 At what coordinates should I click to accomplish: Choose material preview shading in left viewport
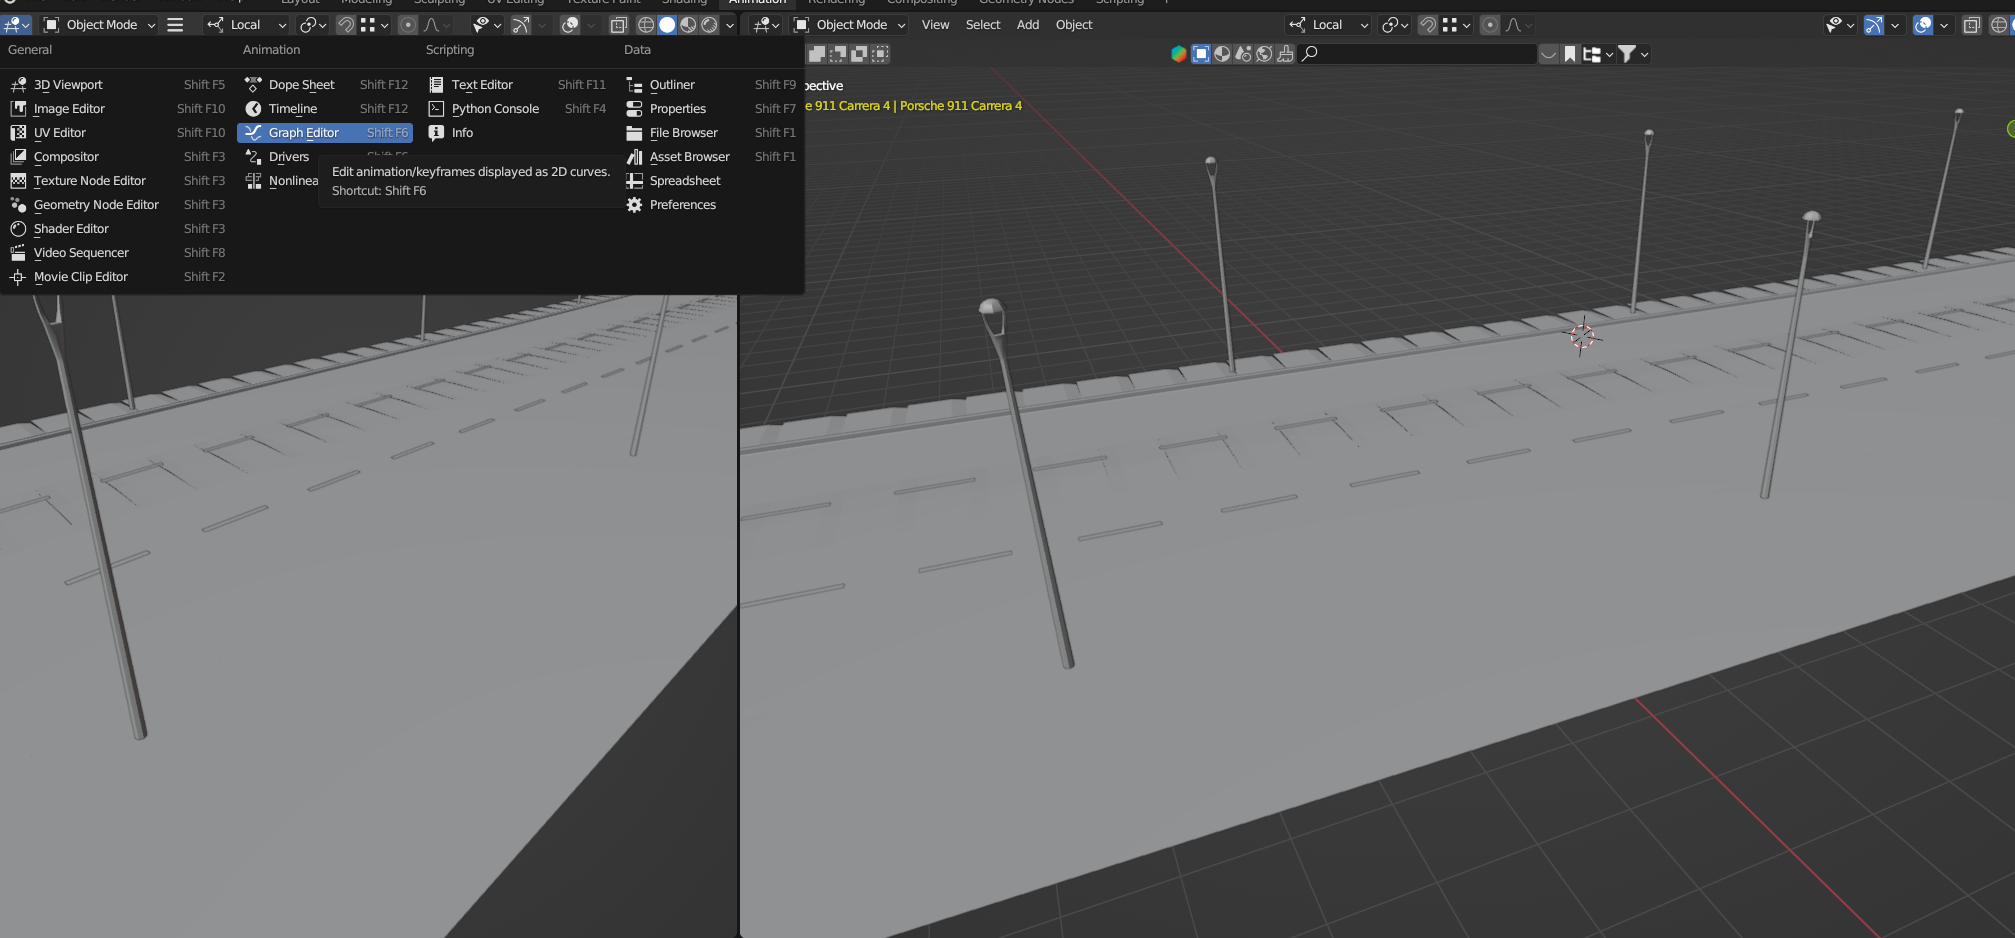[x=688, y=25]
